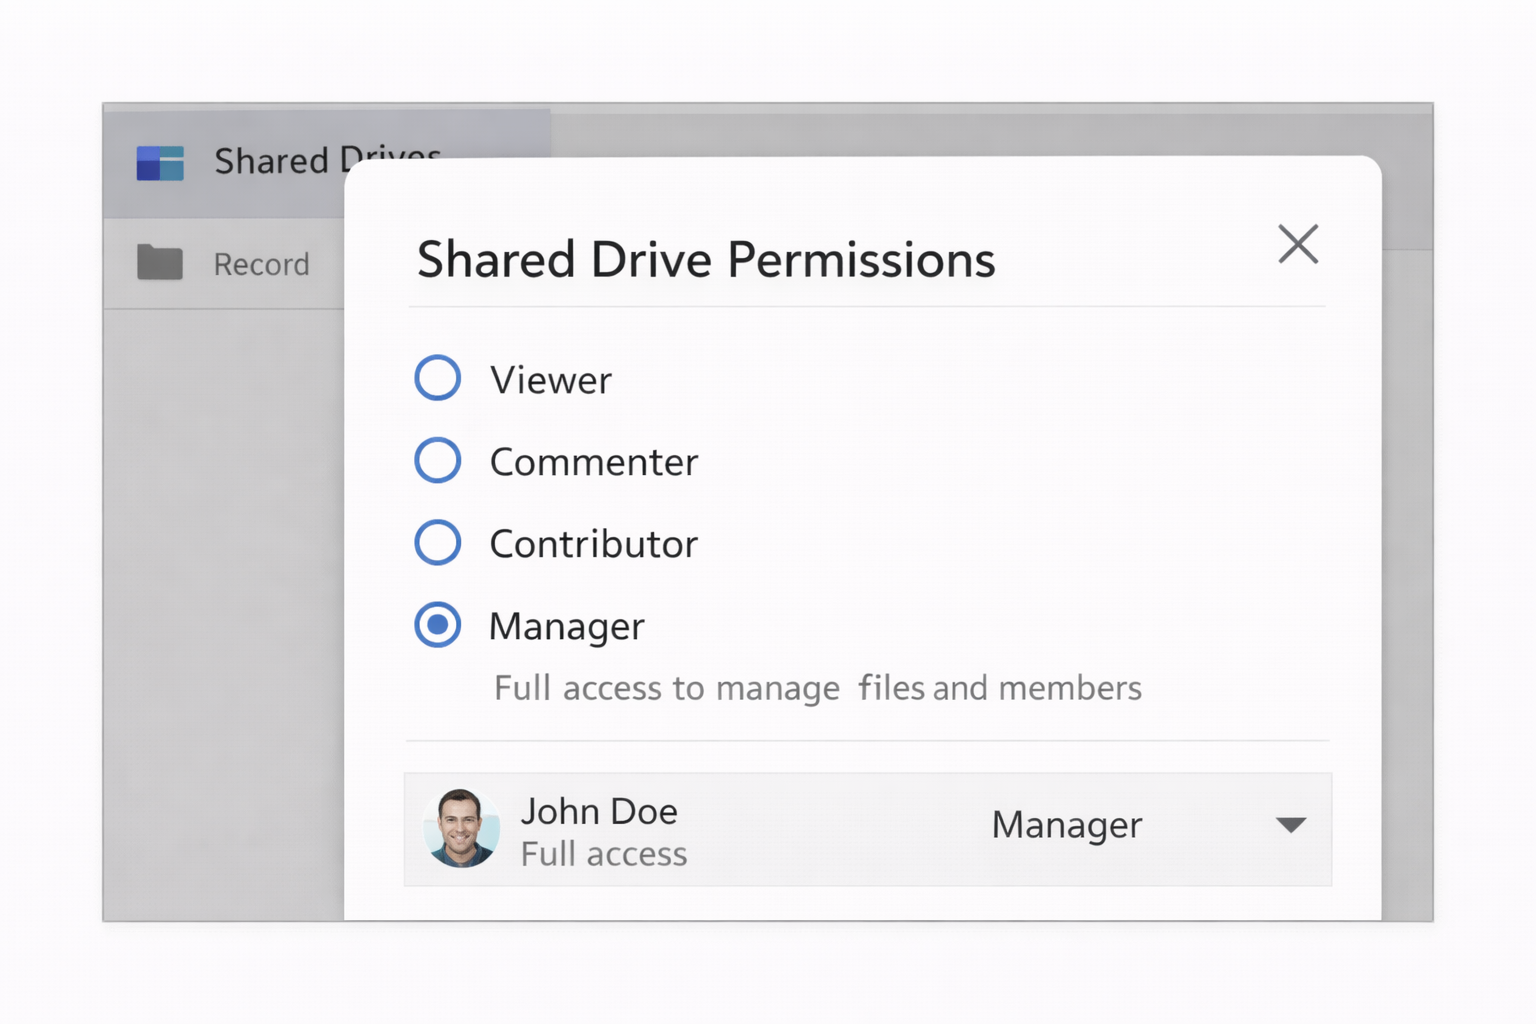Expand the role dropdown arrow for John Doe

coord(1291,825)
